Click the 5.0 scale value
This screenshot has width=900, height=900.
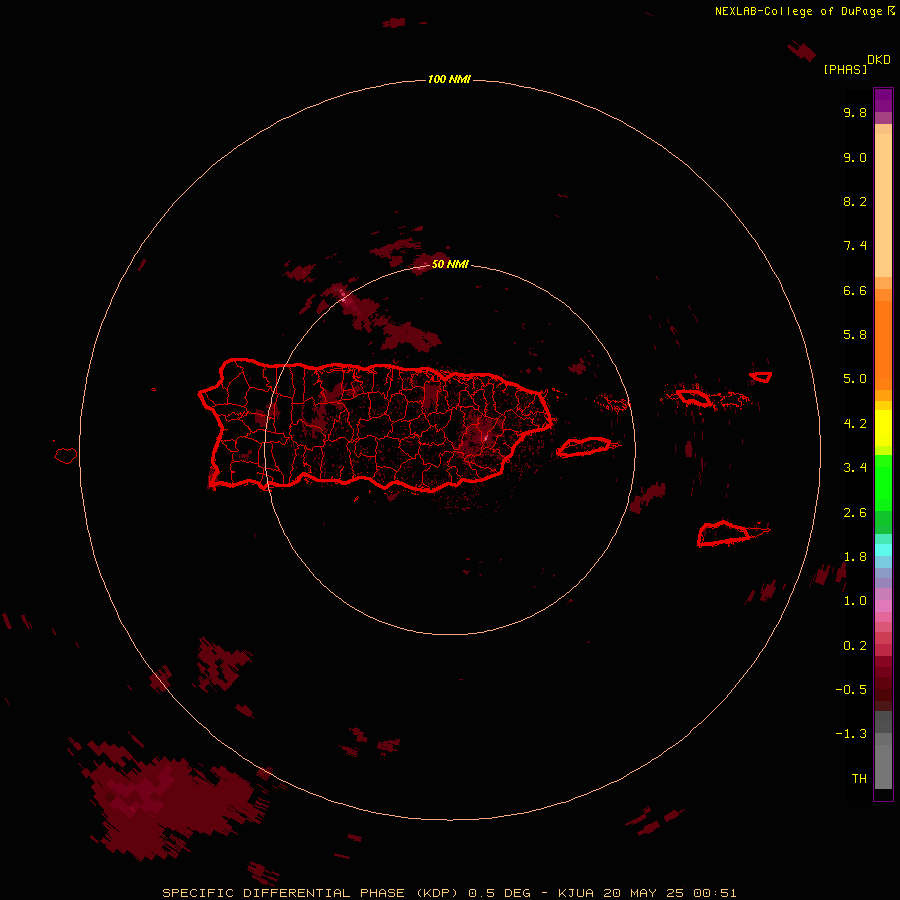(x=855, y=379)
